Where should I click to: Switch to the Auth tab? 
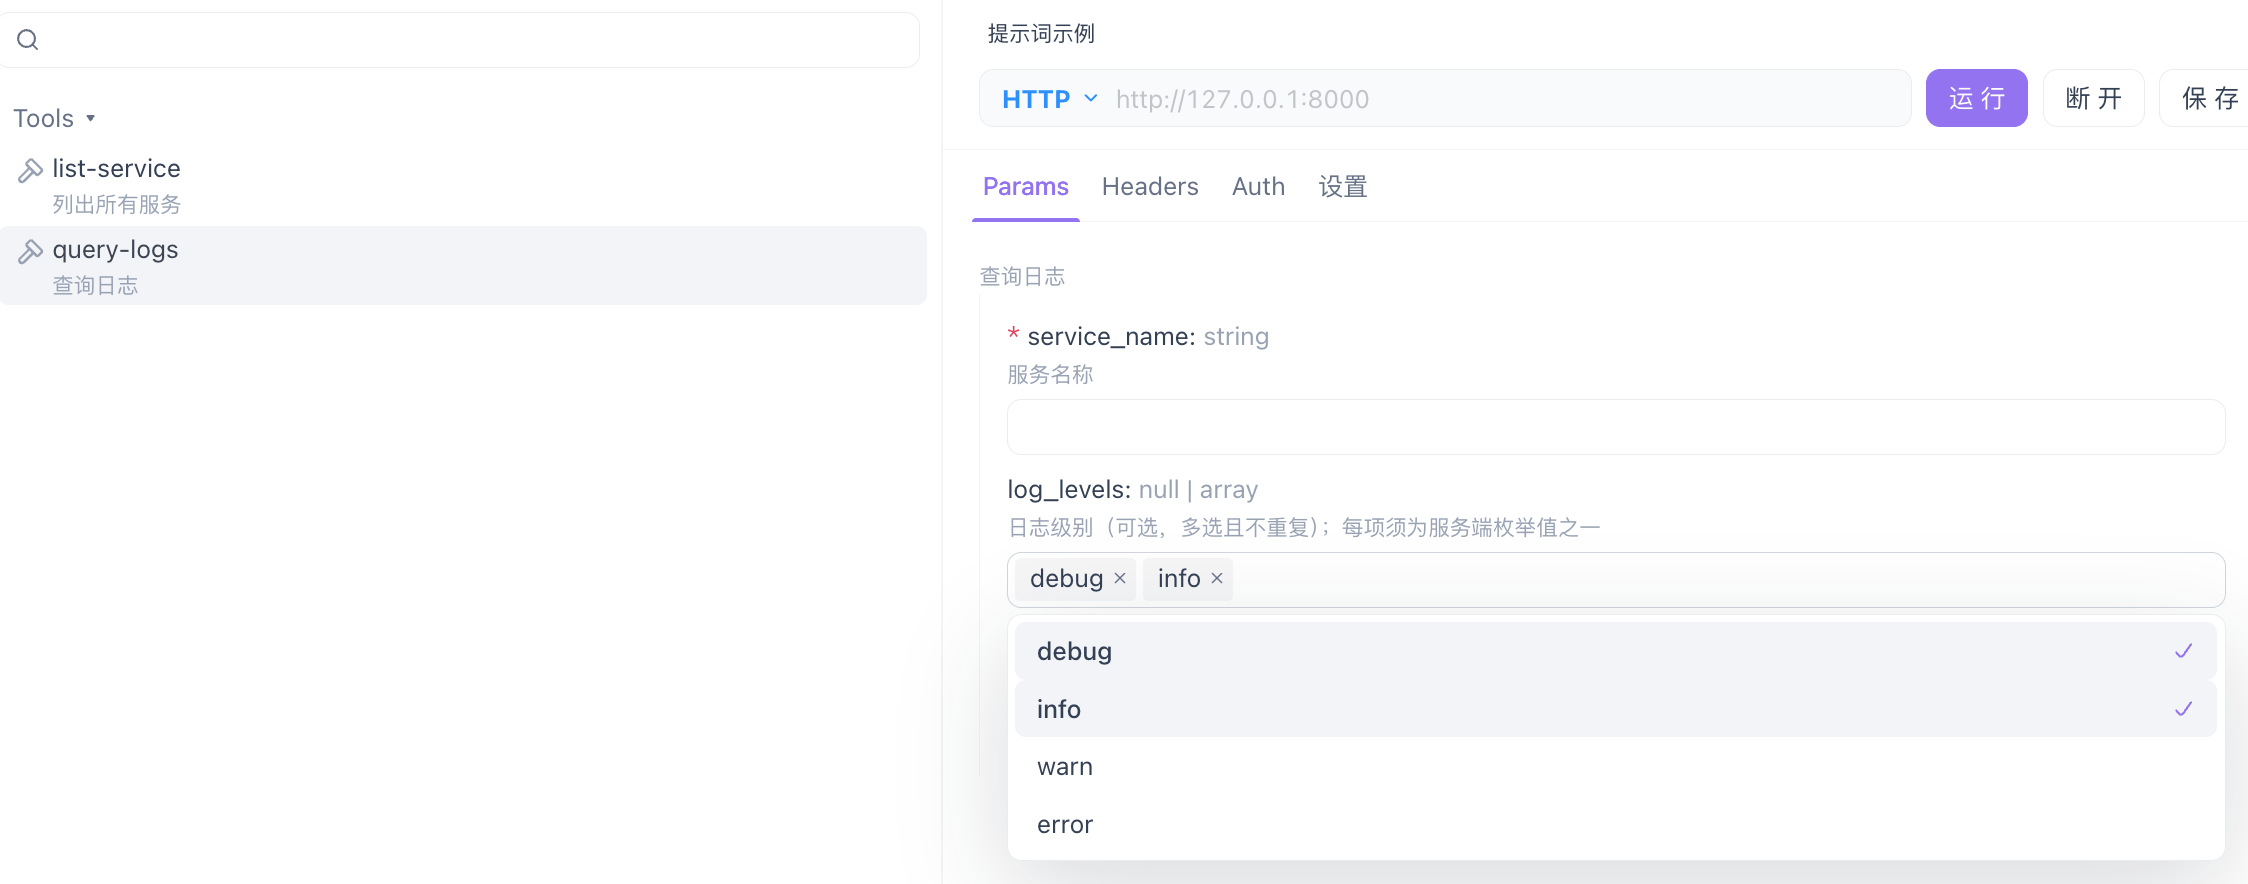click(1258, 187)
